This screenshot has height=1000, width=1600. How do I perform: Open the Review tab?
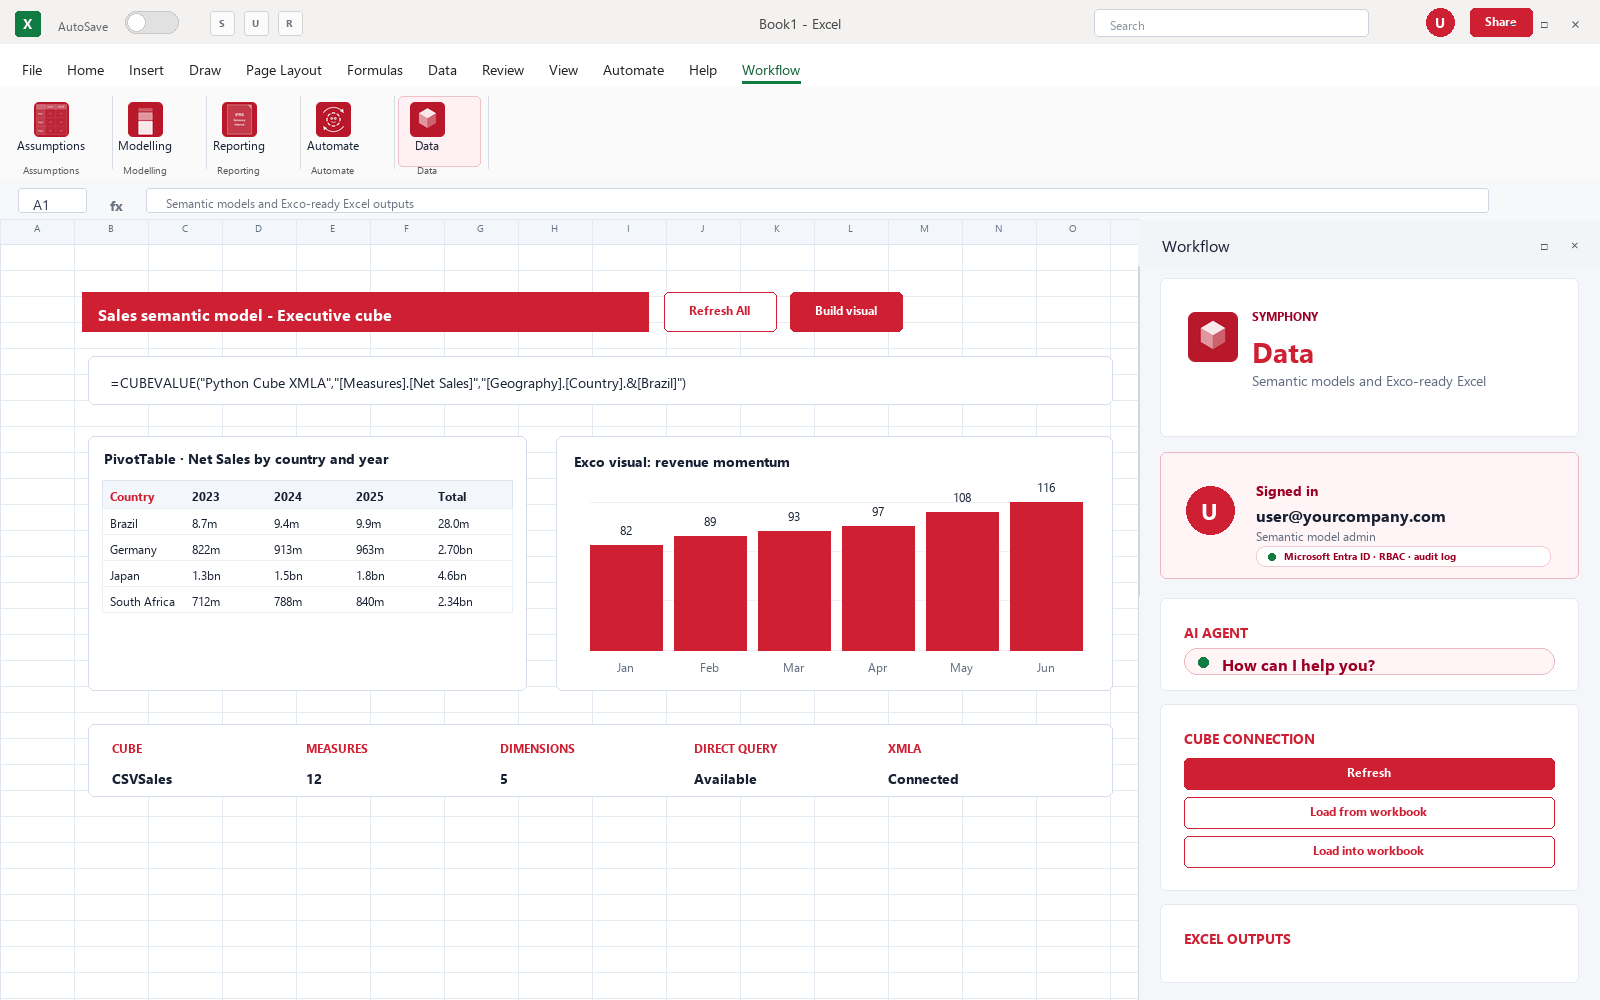coord(503,70)
